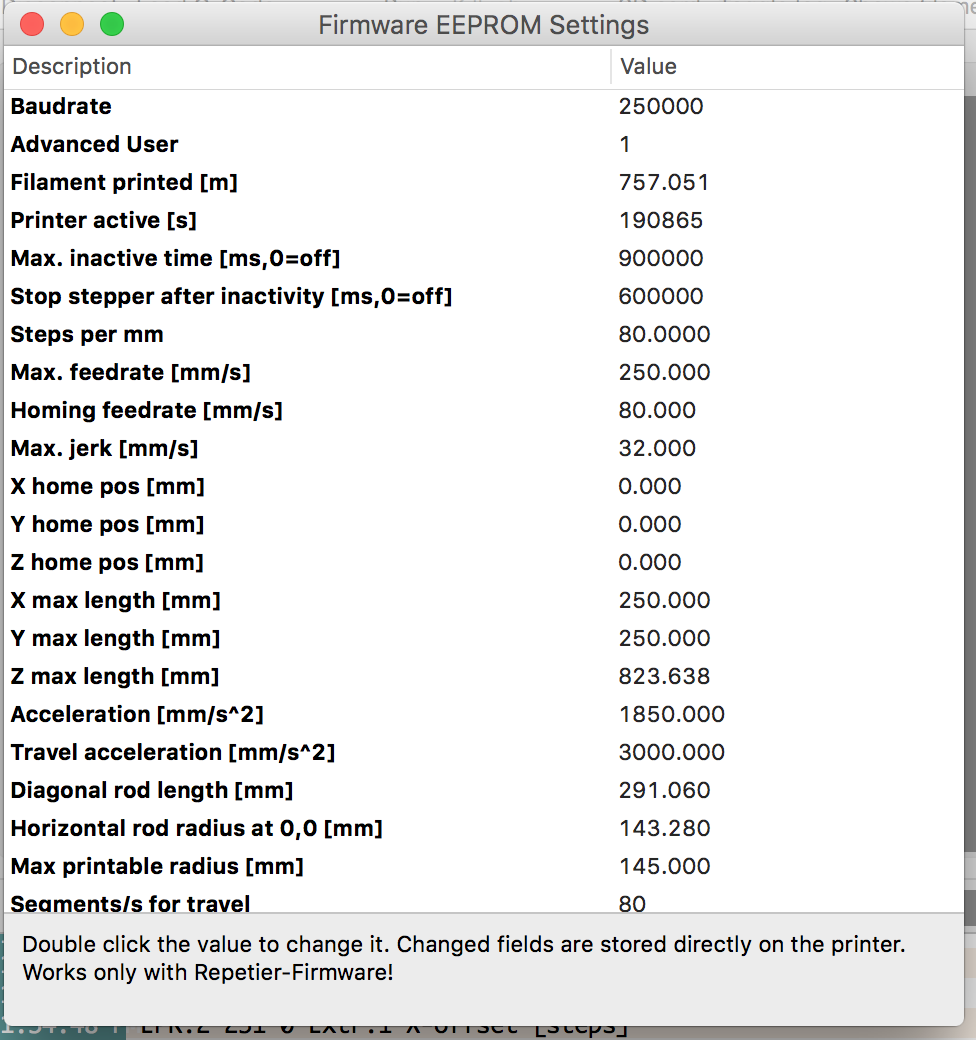Select the Z max length value 823.638
The image size is (976, 1040).
[664, 676]
